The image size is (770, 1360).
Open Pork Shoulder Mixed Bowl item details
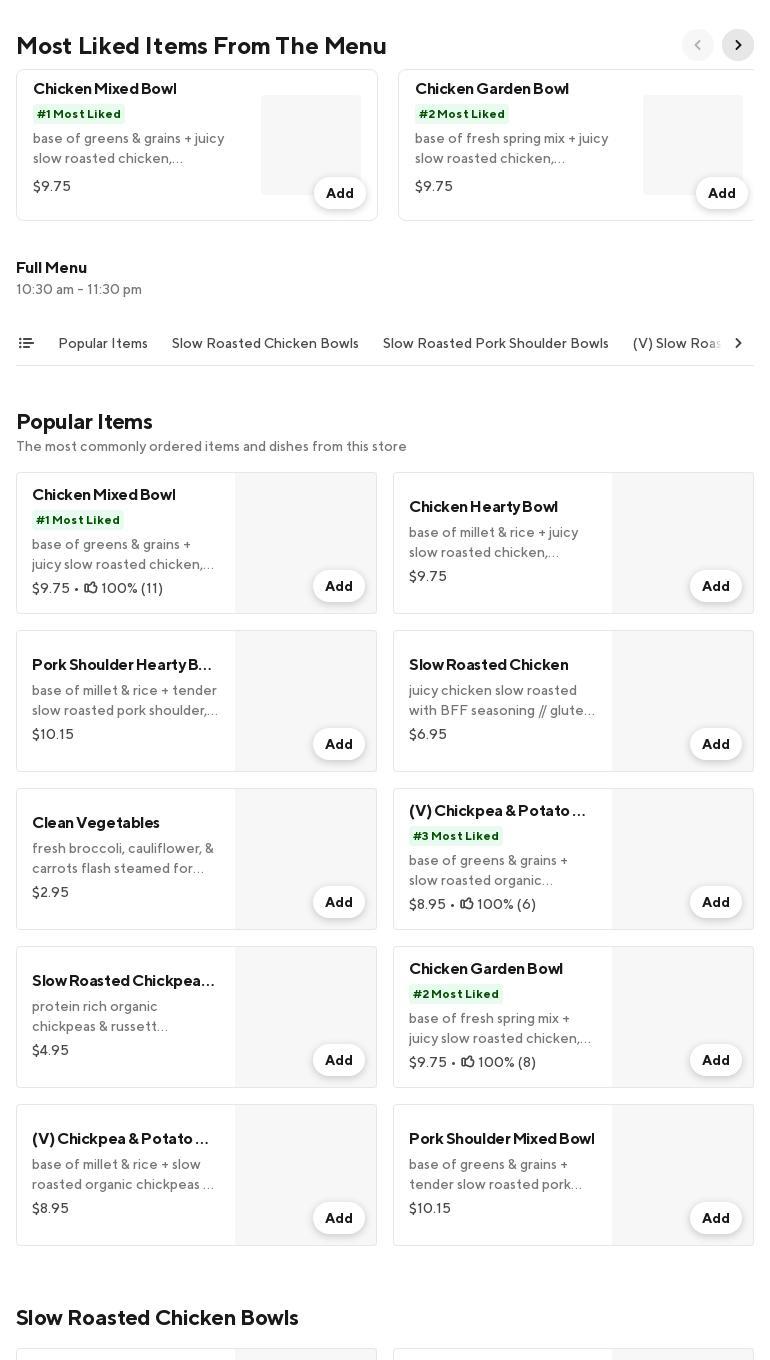tap(501, 1138)
